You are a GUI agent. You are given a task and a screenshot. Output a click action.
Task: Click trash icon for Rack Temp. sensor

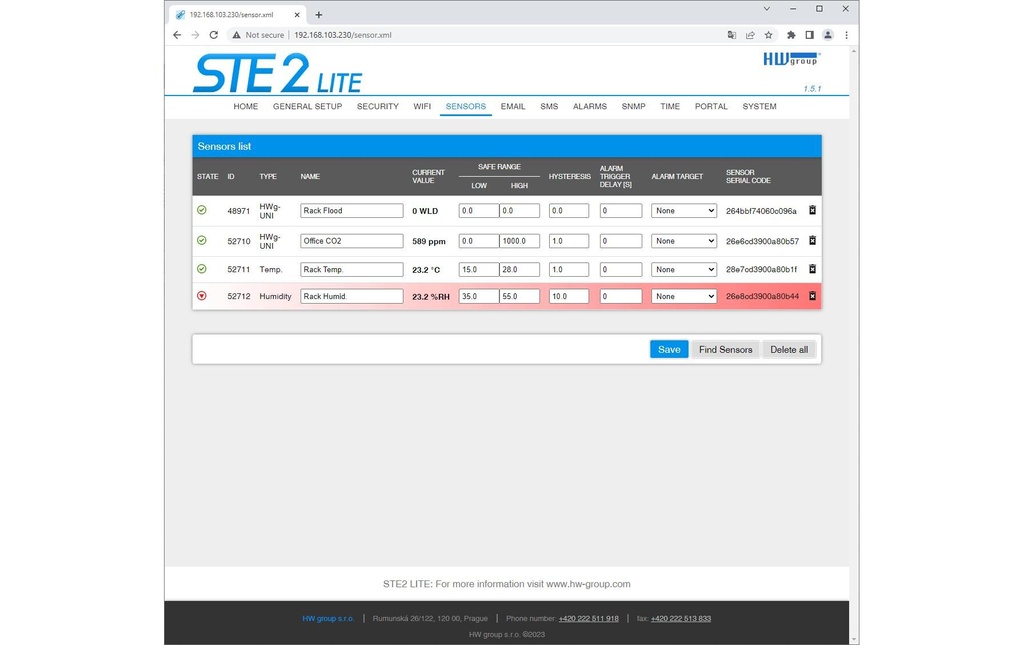click(x=812, y=269)
